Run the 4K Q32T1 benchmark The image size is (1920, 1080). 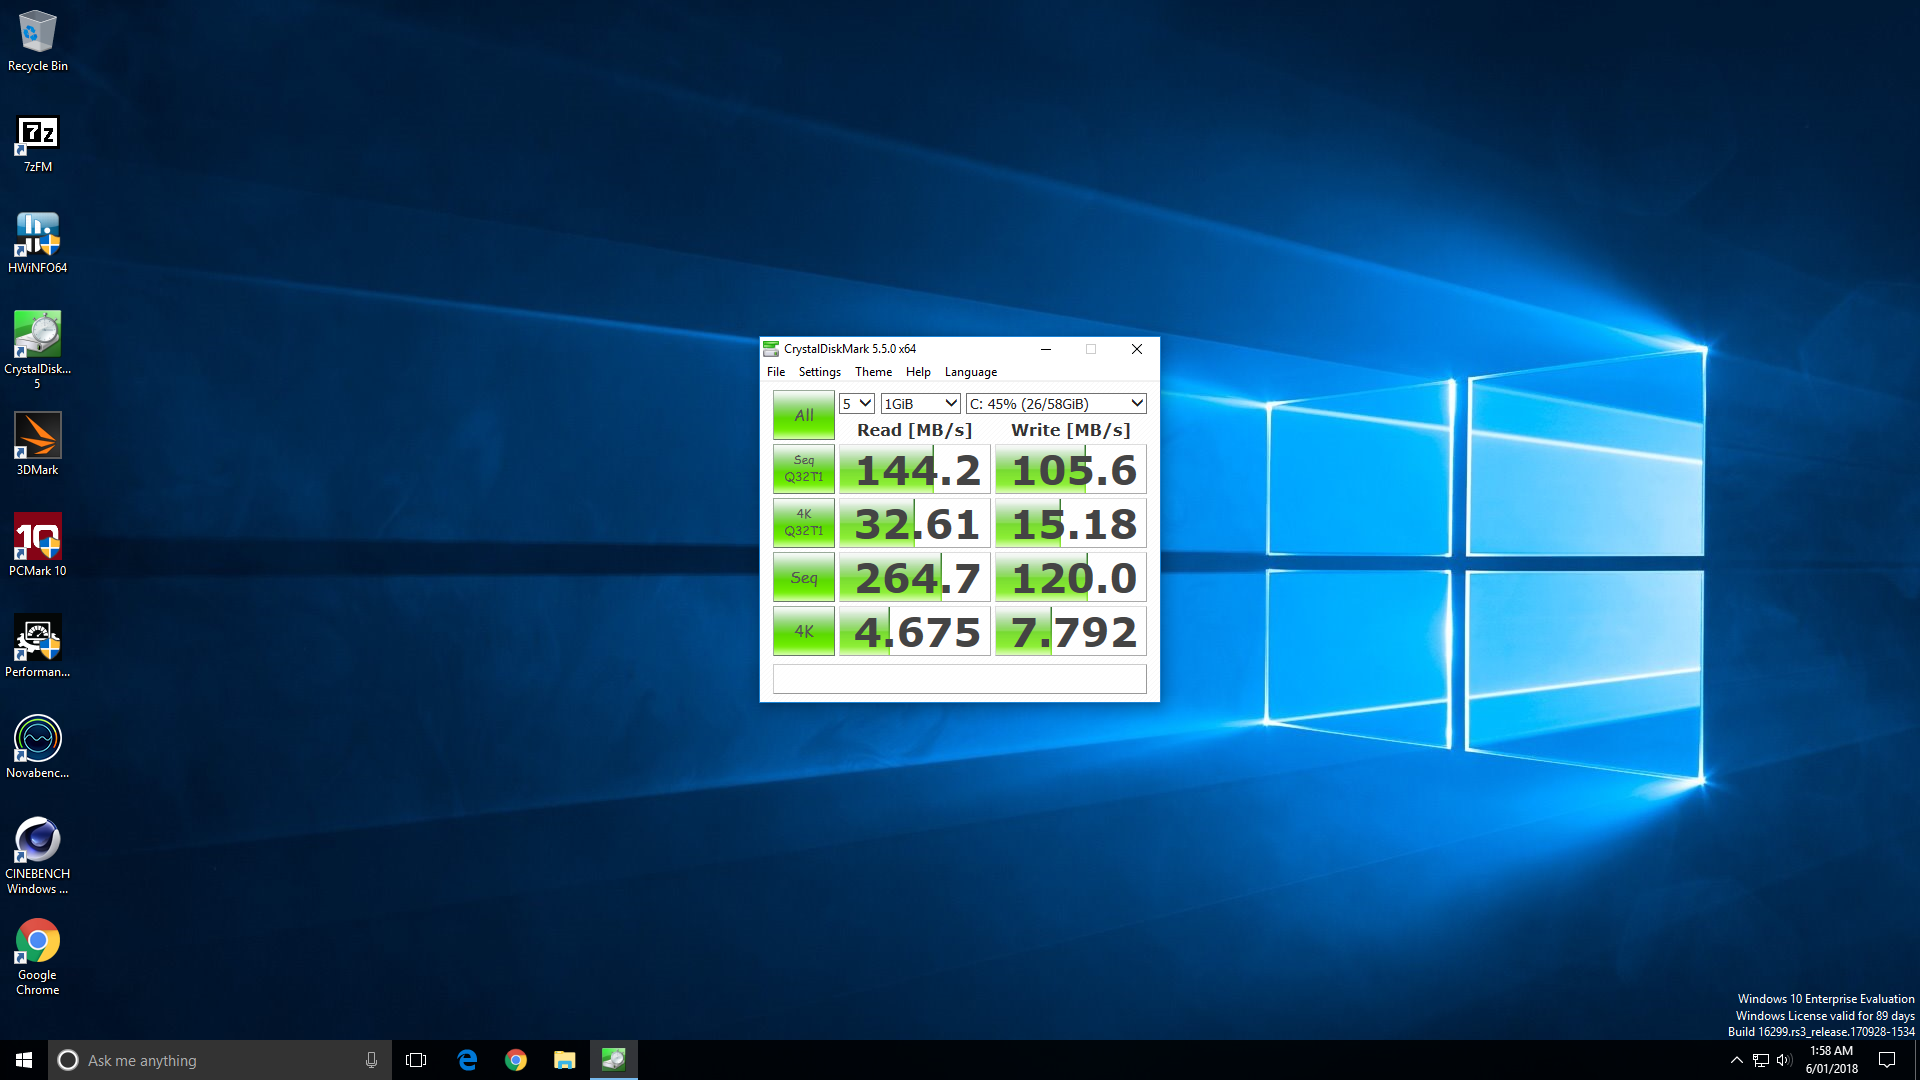pos(804,523)
